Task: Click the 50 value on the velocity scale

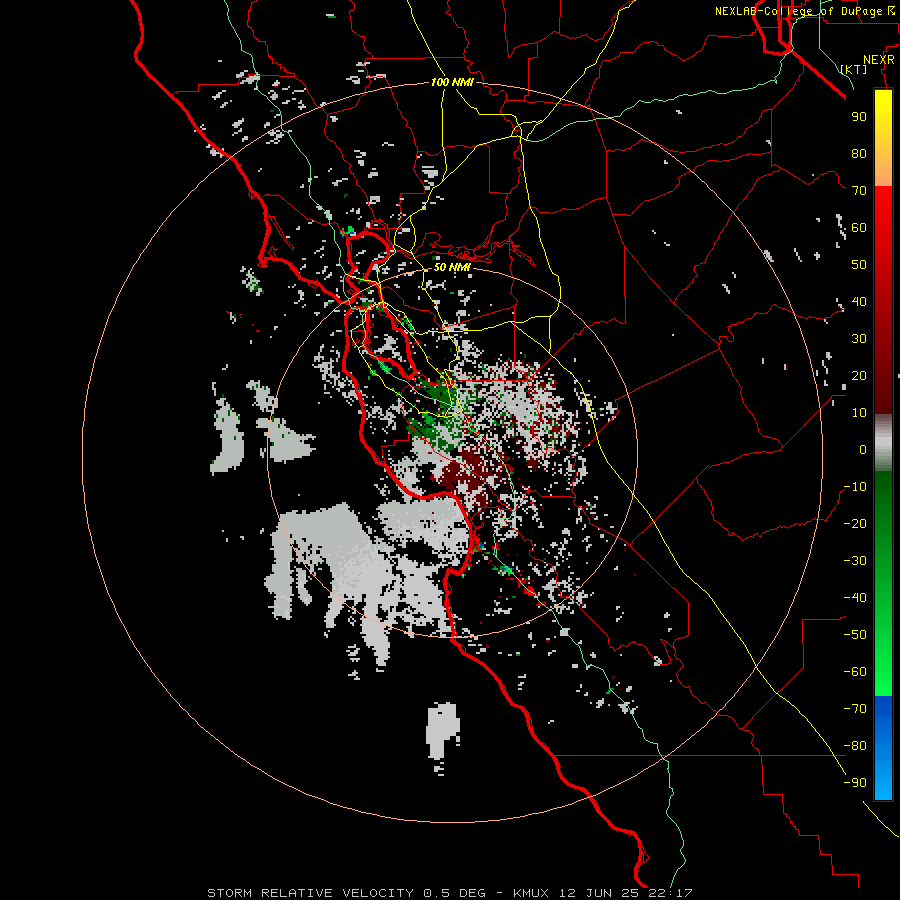Action: coord(859,265)
